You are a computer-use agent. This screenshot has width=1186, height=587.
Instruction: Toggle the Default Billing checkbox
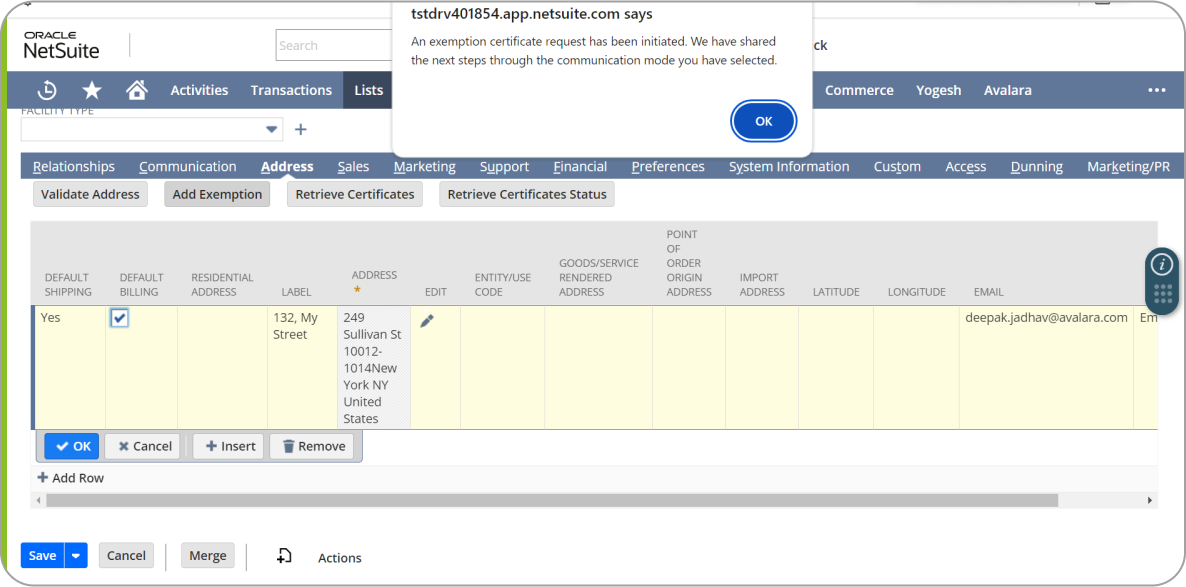[119, 317]
